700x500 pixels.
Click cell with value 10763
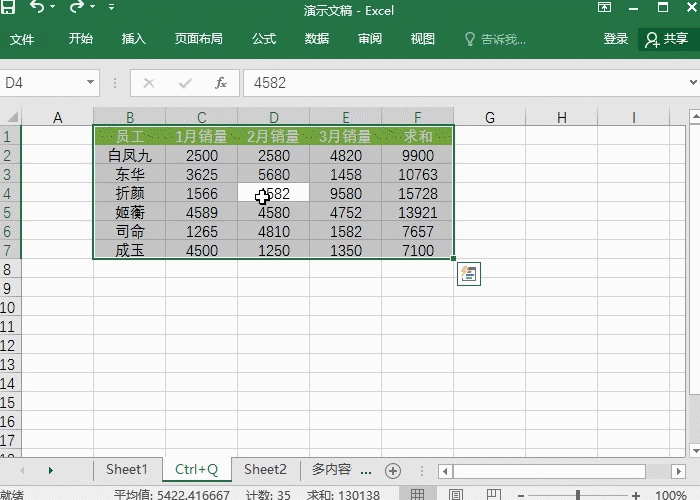[417, 175]
